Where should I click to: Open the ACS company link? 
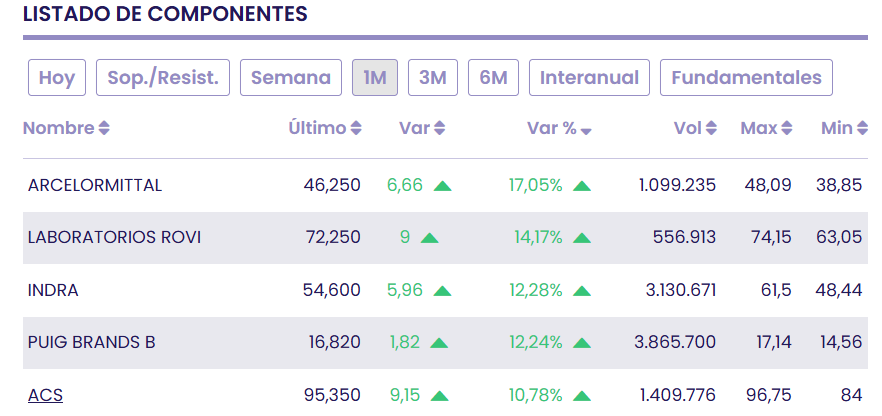point(45,395)
